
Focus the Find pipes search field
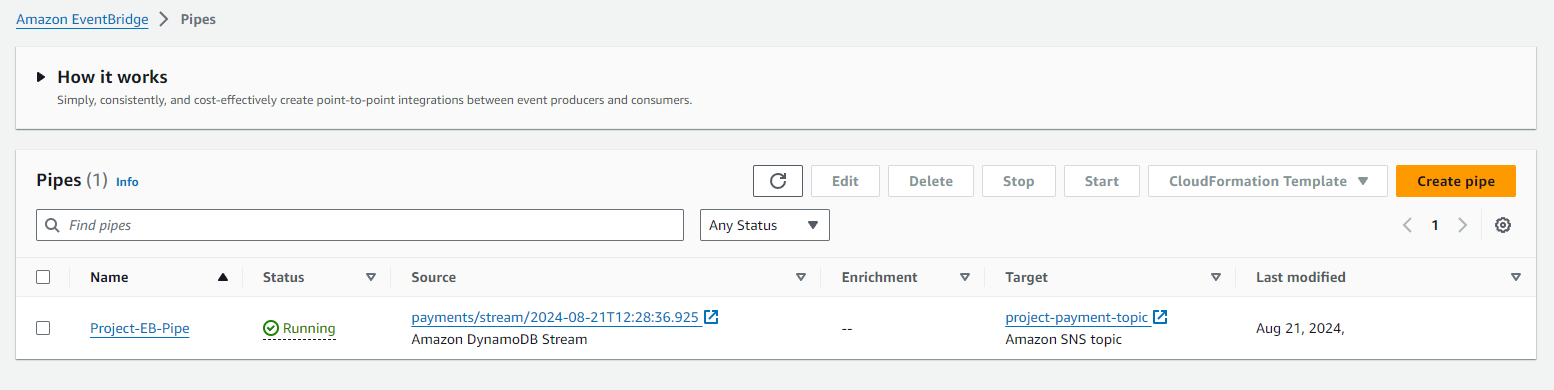(360, 225)
